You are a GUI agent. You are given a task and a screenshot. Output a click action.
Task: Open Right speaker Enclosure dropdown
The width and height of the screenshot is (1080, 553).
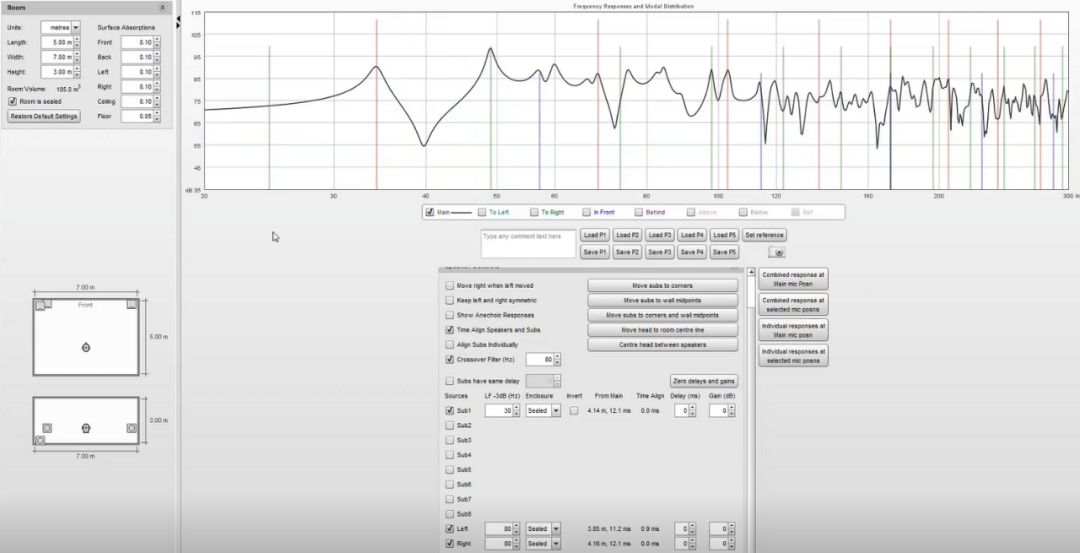(x=555, y=543)
